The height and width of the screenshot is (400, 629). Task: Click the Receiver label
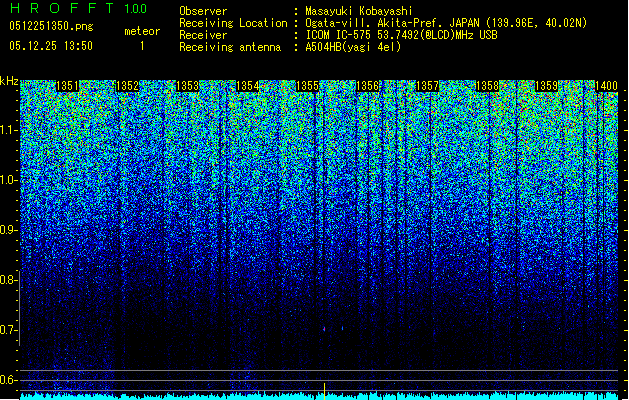tap(203, 35)
